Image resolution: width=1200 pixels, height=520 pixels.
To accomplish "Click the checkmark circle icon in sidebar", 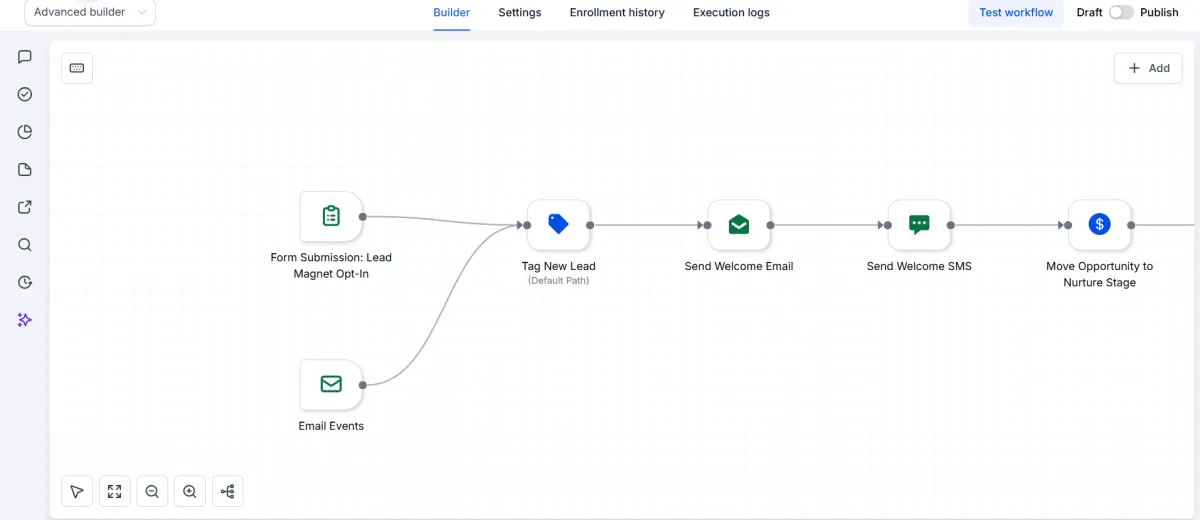I will [x=25, y=94].
